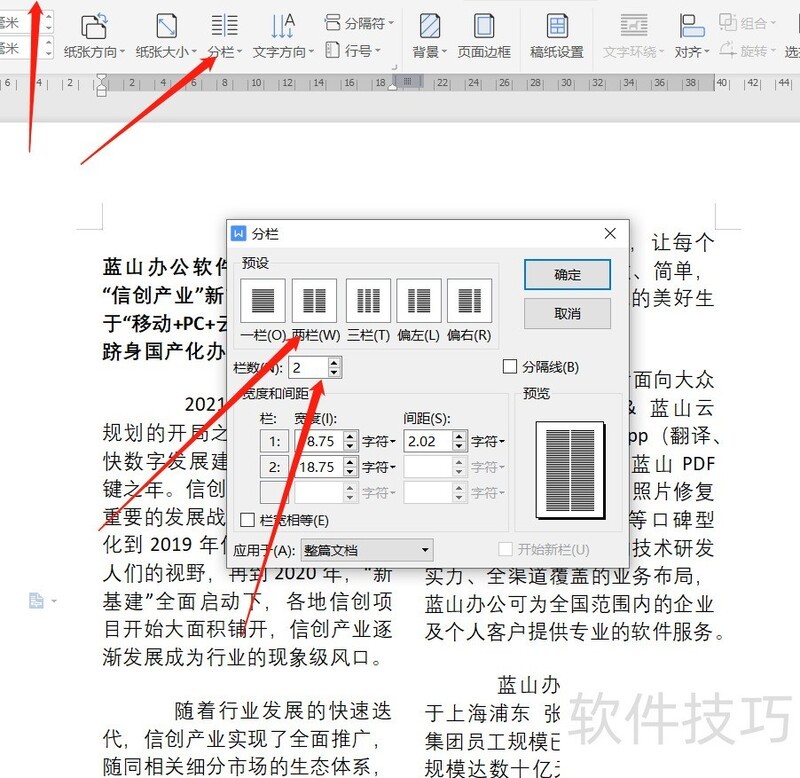Image resolution: width=800 pixels, height=778 pixels.
Task: Toggle equal column width (栏宽相等) checkbox
Action: point(247,520)
